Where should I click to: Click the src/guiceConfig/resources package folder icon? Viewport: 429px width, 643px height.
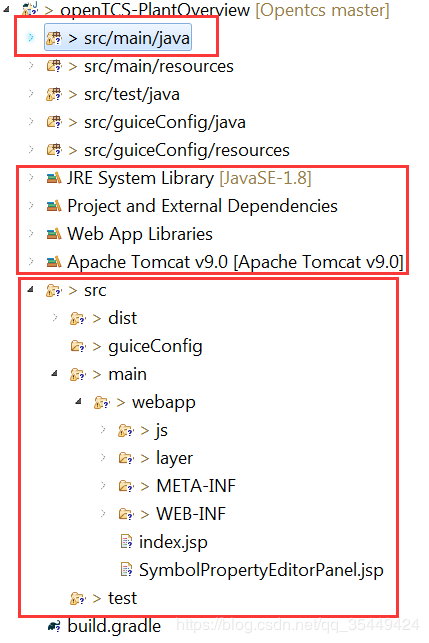(x=54, y=150)
